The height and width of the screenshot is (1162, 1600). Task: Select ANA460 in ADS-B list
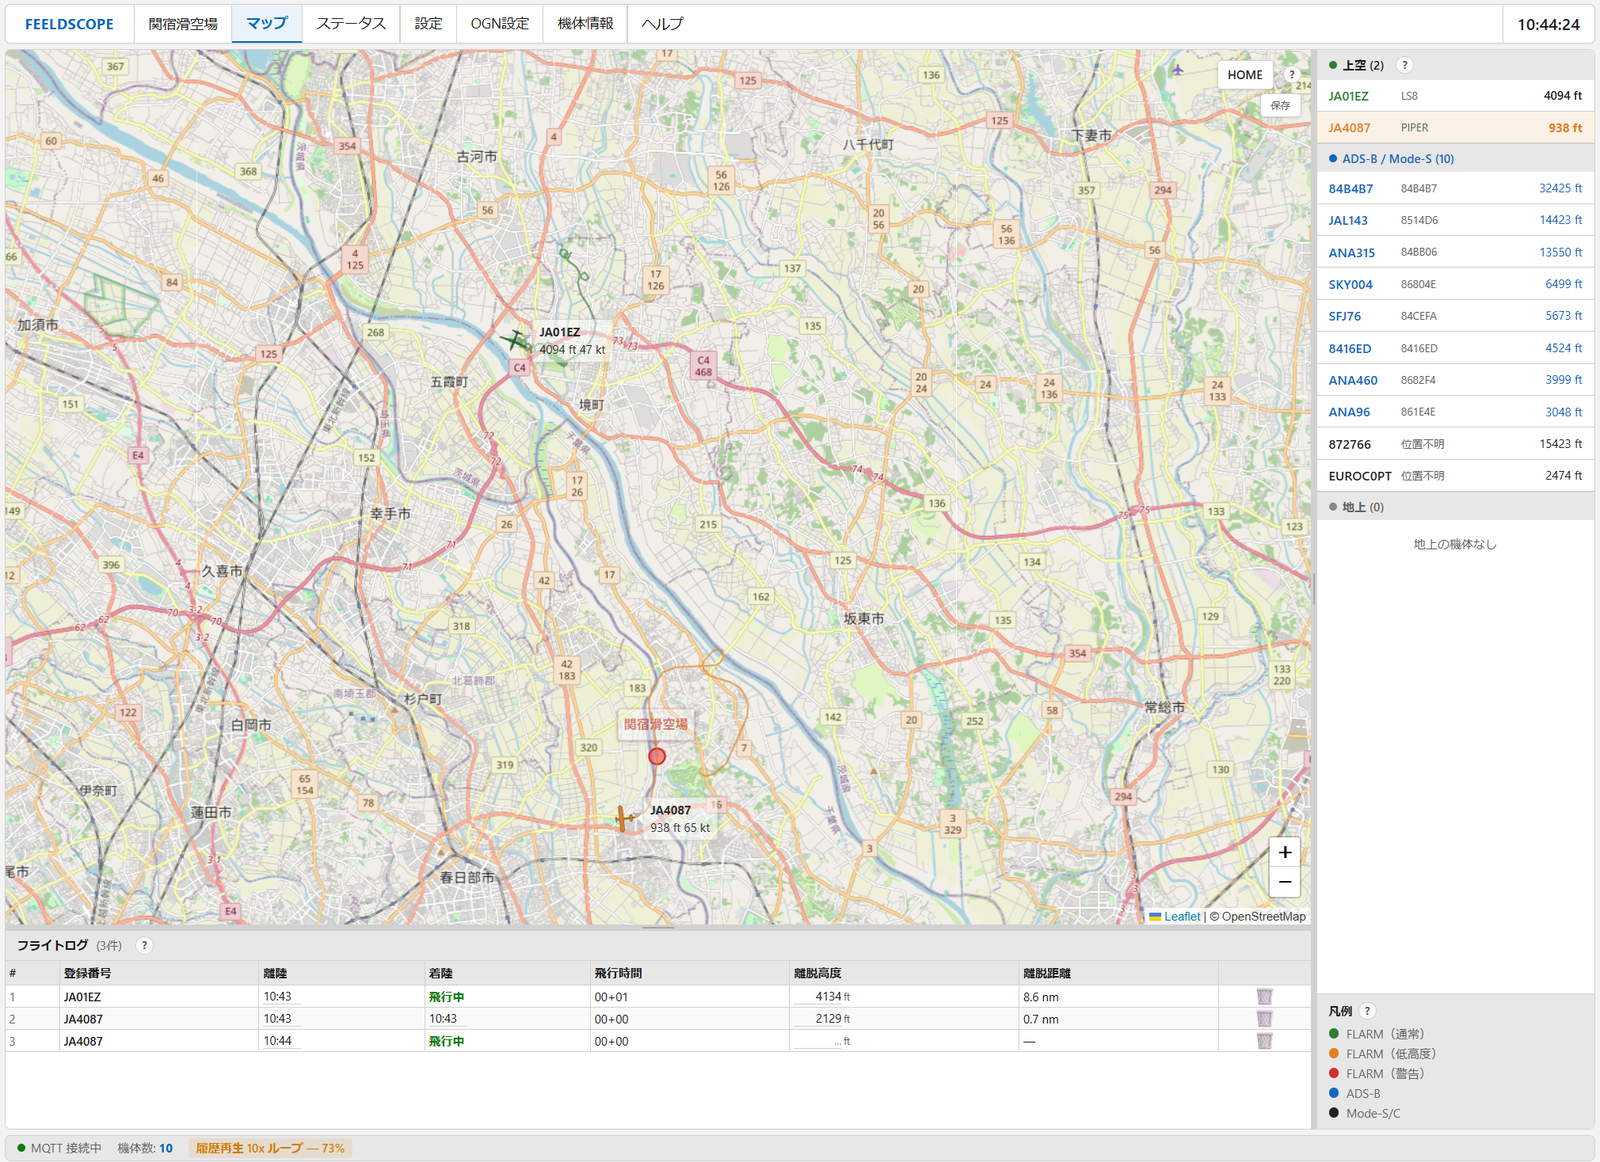[x=1455, y=380]
